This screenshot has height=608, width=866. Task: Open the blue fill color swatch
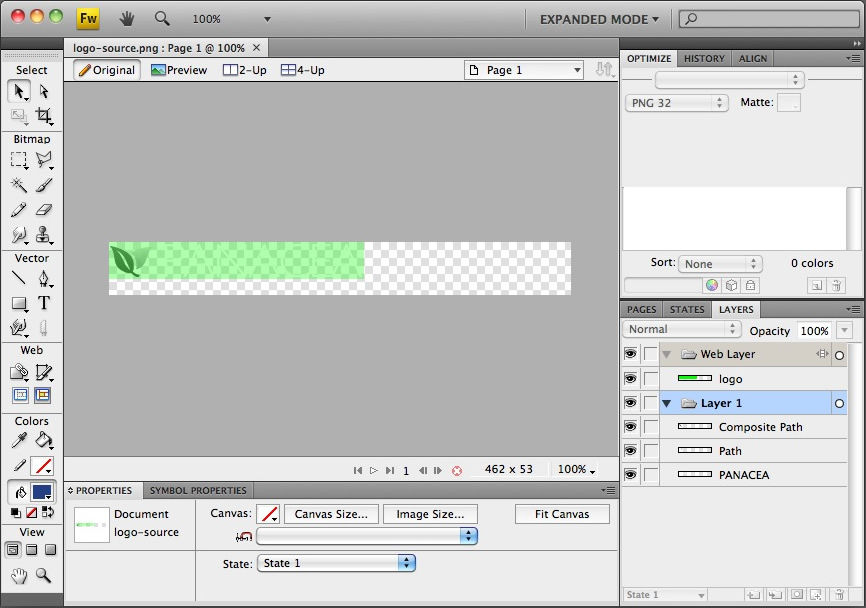coord(43,492)
